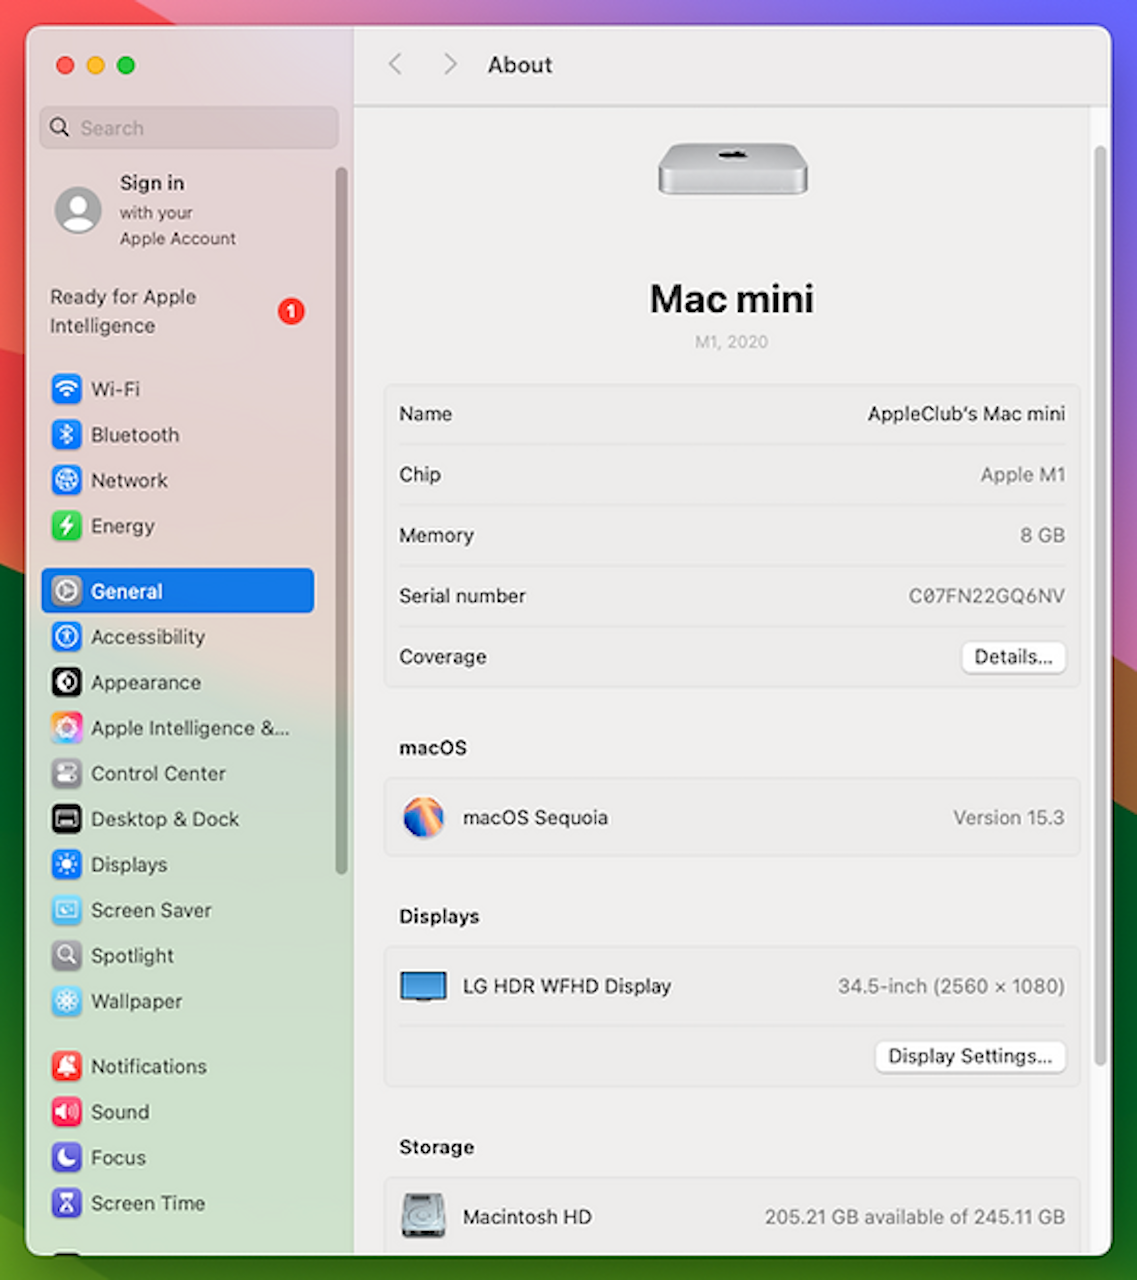Open Wallpaper settings pane
Screen dimensions: 1137x1280
tap(178, 1001)
